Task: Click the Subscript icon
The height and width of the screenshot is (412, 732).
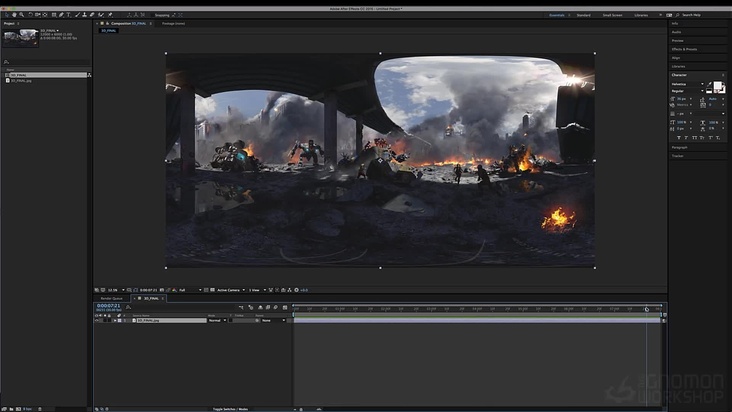Action: tap(718, 138)
